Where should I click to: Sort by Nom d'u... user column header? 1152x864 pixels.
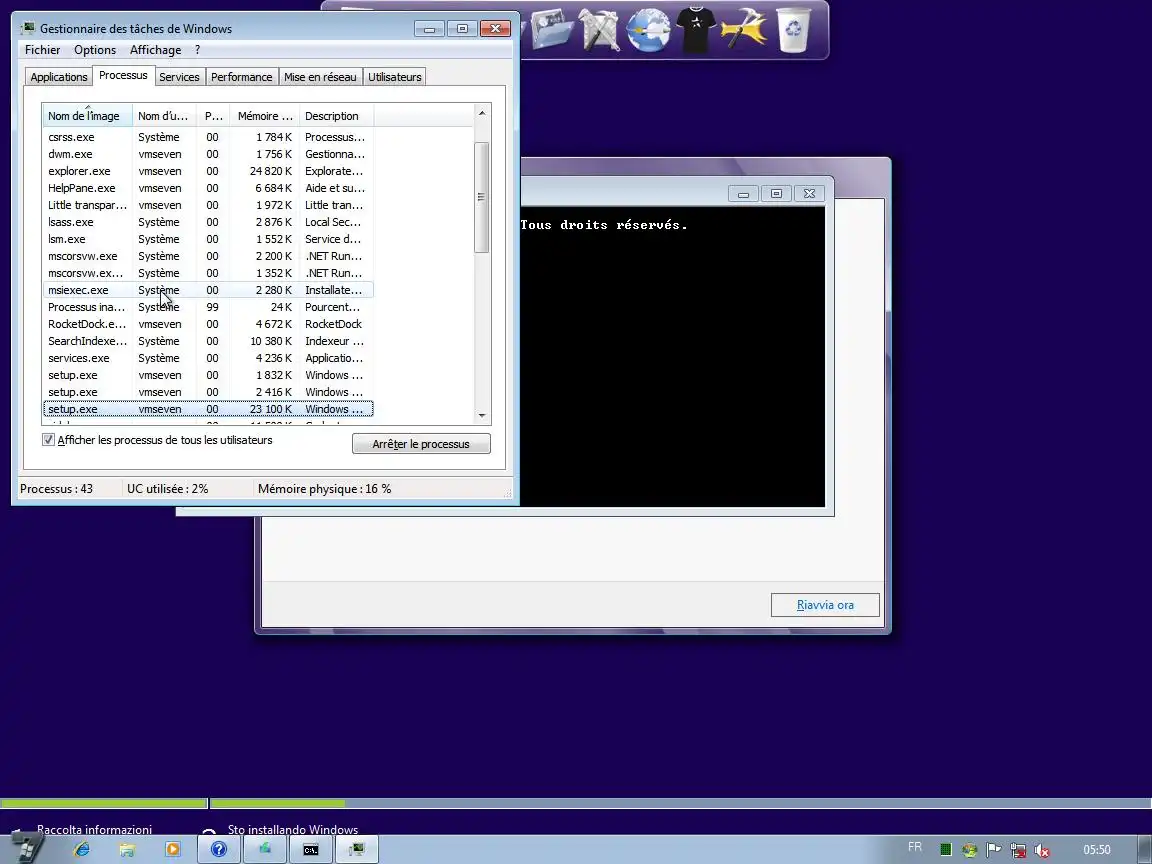click(x=165, y=116)
